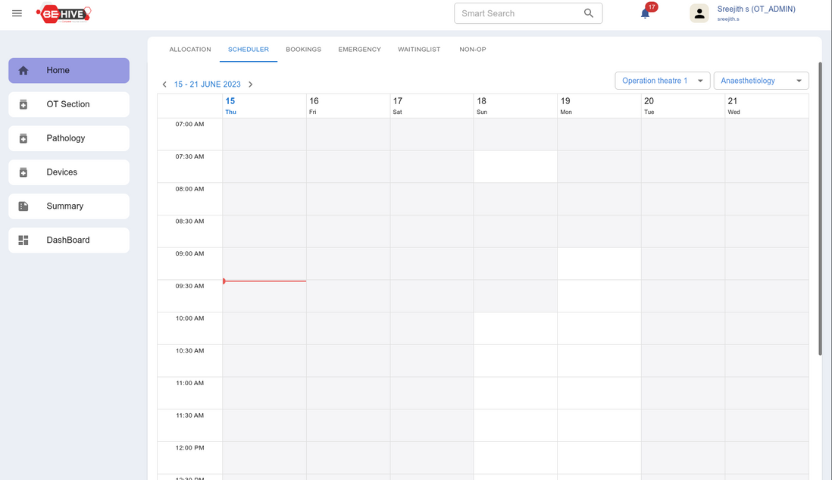Select Sunday 18 slot at 07:30 AM
Screen dimensions: 832x480
[x=515, y=167]
